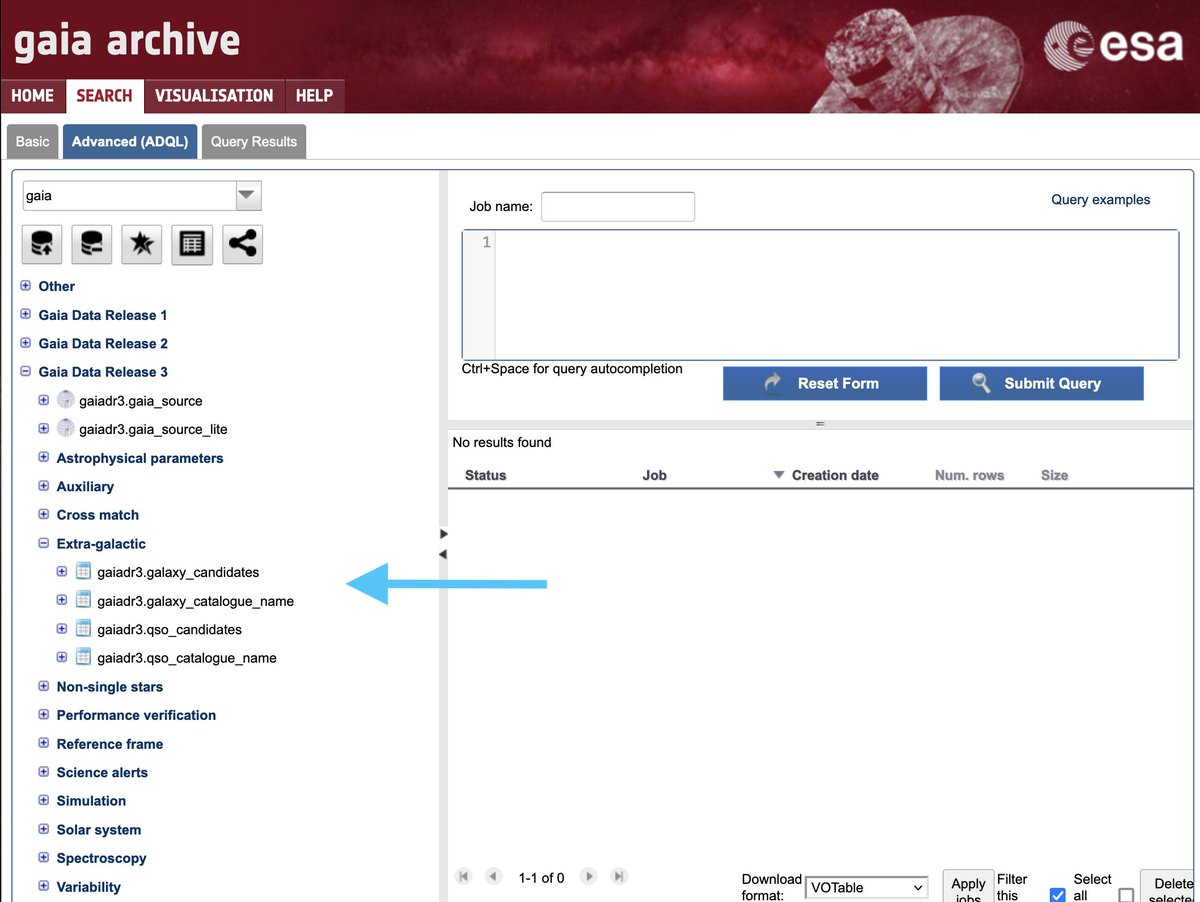This screenshot has width=1200, height=902.
Task: Expand Gaia Data Release 1 node
Action: (26, 314)
